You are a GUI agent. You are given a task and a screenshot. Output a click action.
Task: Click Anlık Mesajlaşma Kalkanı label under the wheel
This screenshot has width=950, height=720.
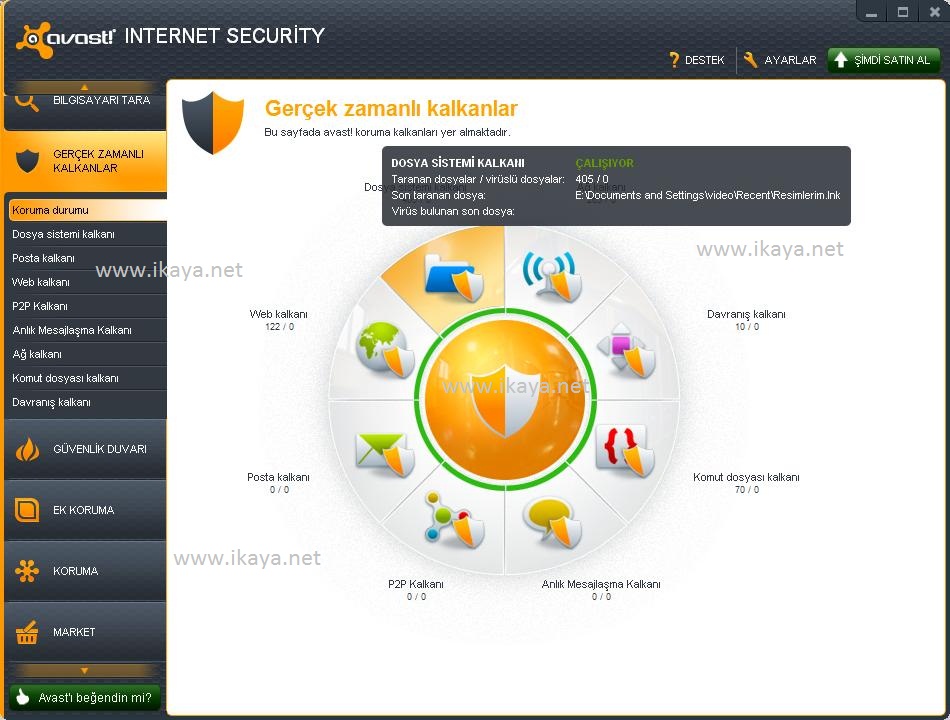(601, 584)
